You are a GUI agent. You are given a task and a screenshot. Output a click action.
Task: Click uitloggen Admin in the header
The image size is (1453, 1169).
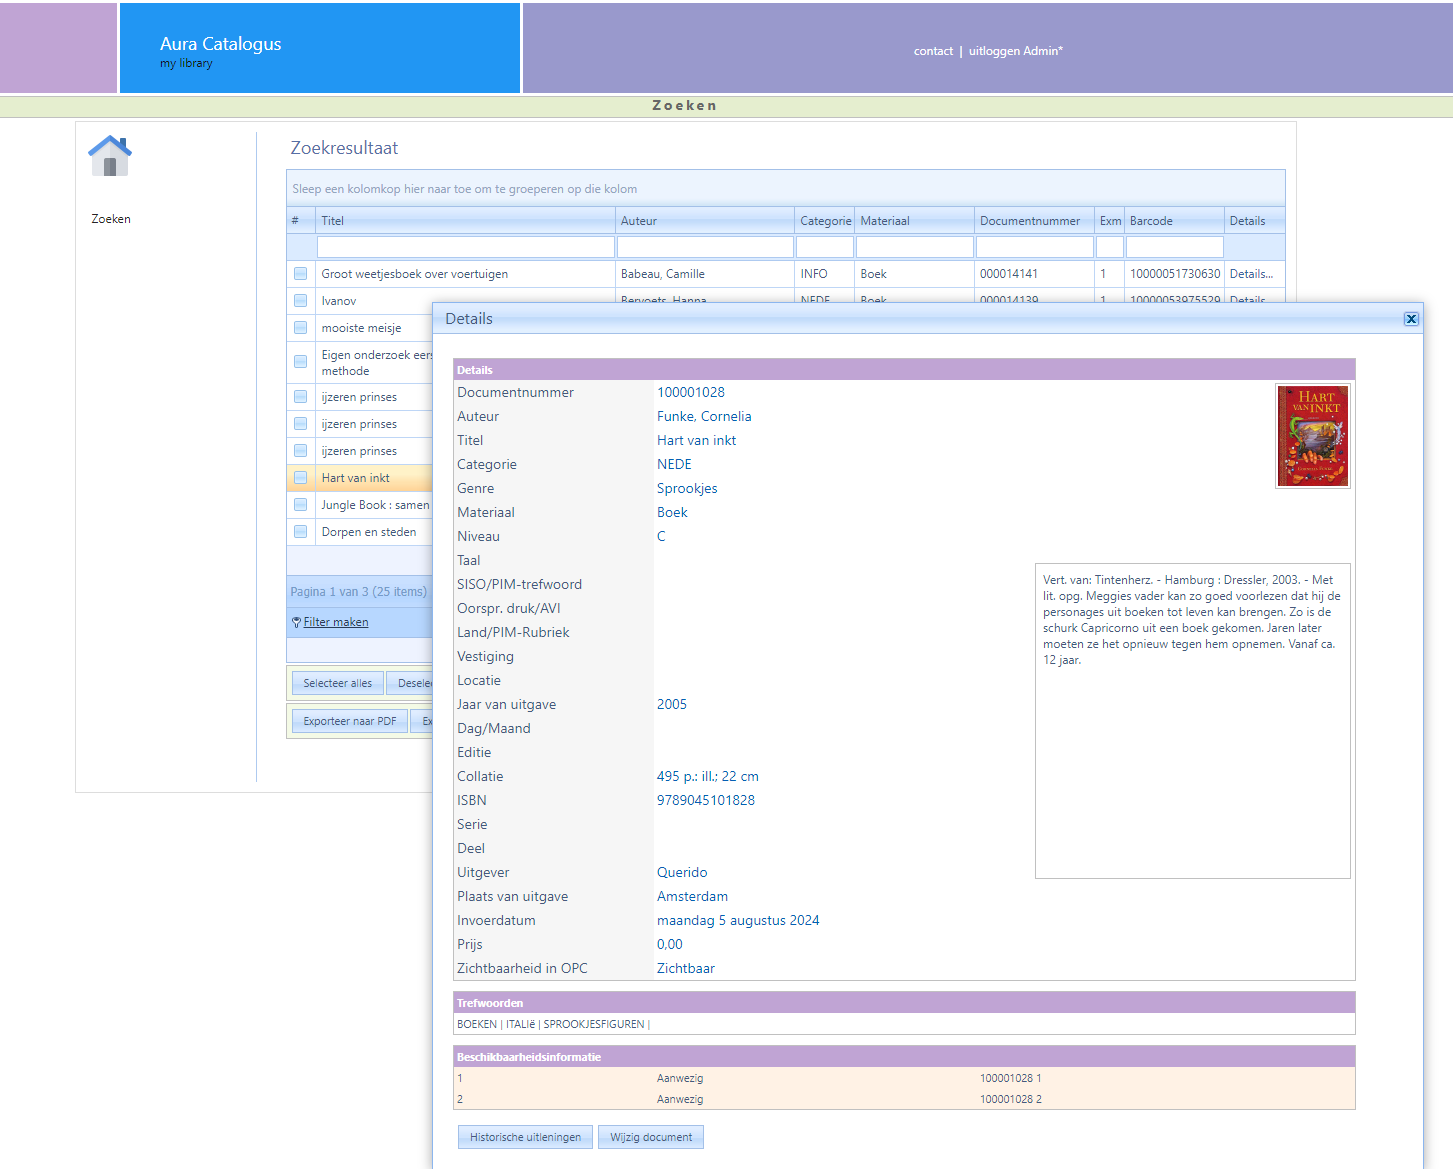pyautogui.click(x=1015, y=51)
